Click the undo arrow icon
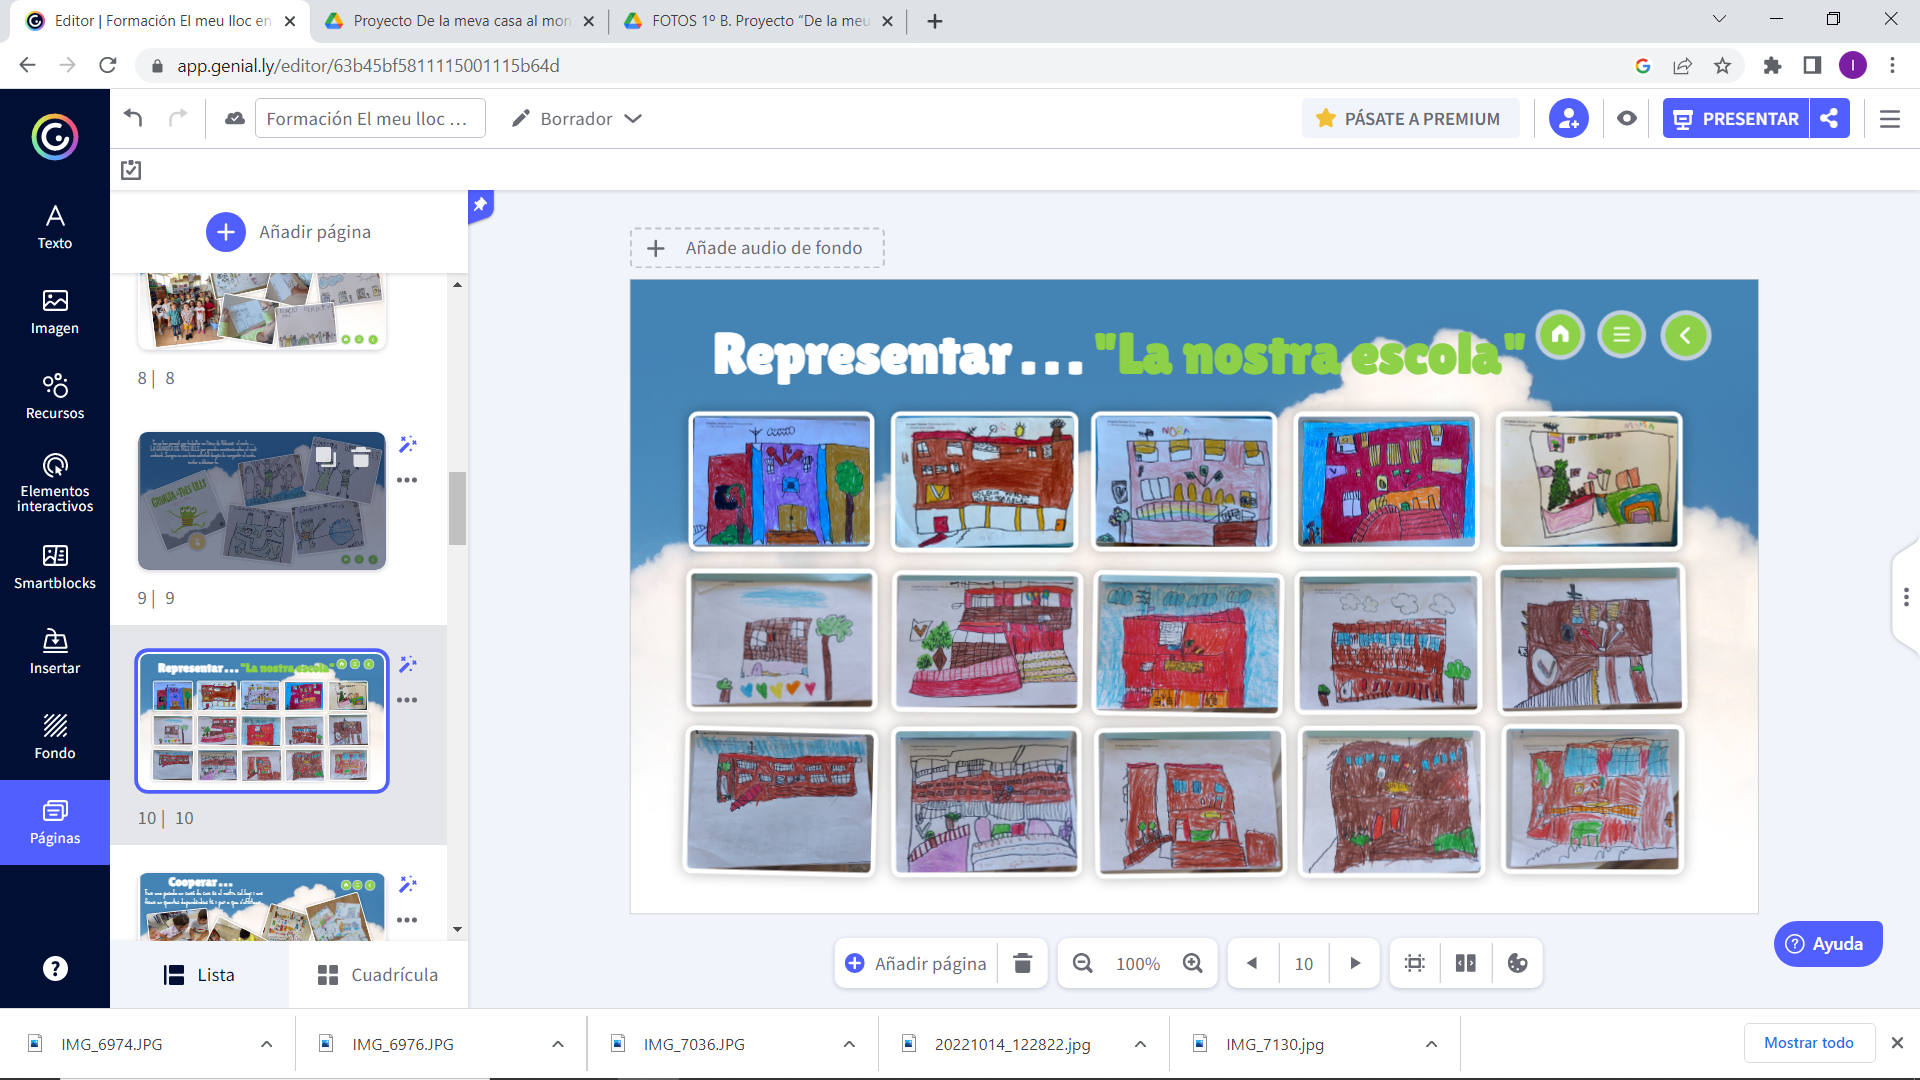 click(x=133, y=118)
